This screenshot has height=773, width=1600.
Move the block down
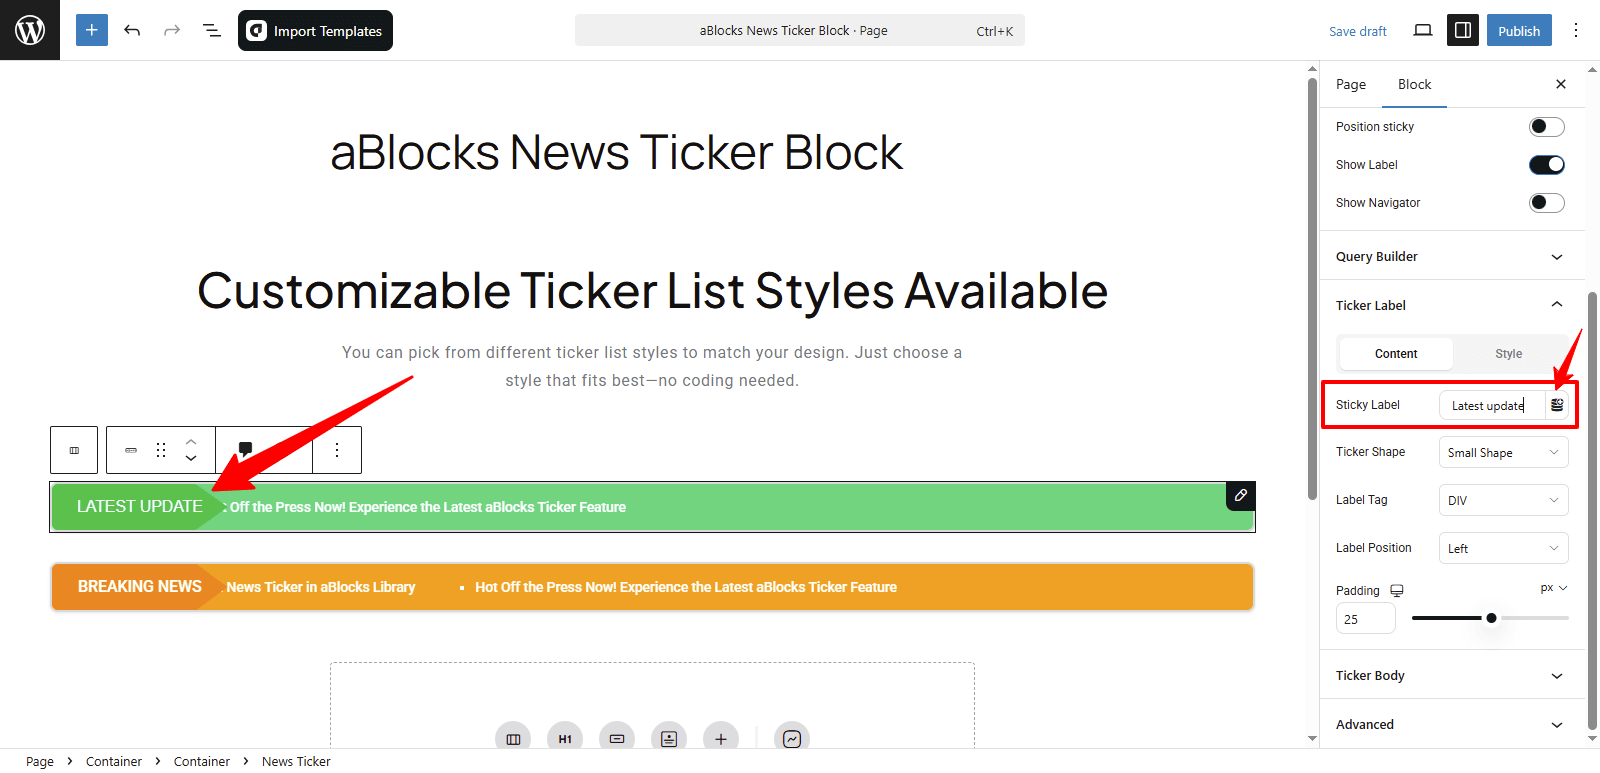coord(191,459)
